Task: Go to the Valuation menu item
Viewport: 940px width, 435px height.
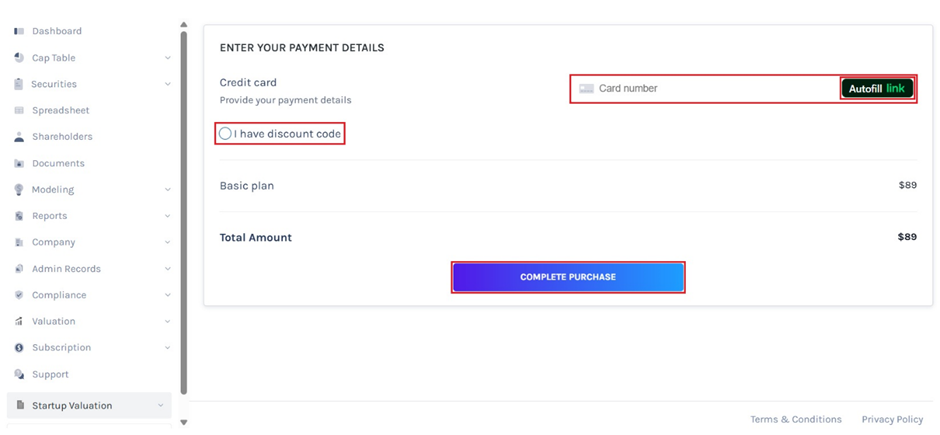Action: coord(53,321)
